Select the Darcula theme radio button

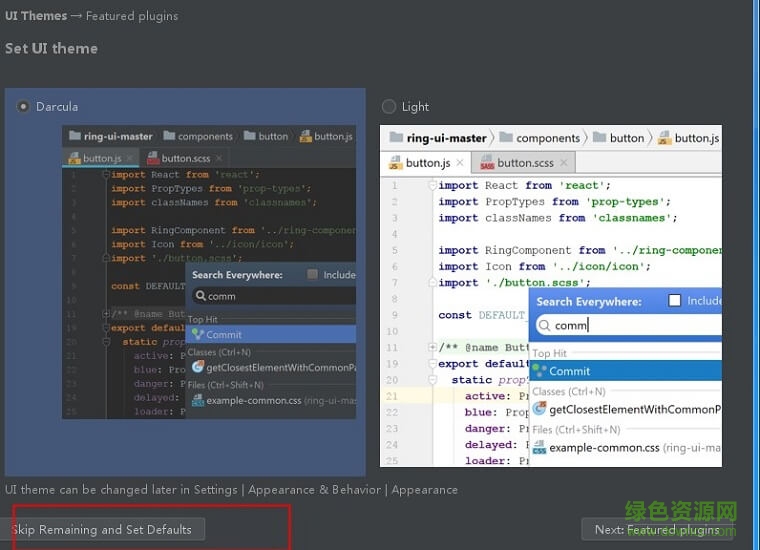(23, 106)
